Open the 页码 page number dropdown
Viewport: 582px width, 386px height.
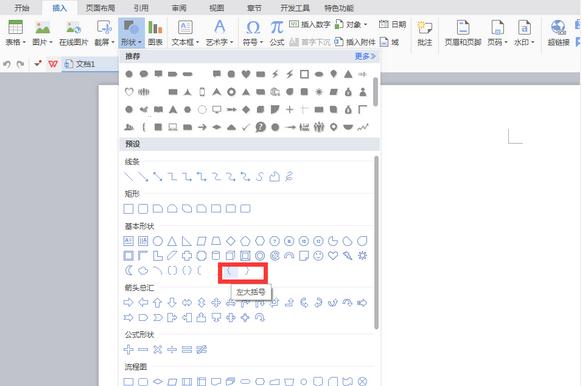497,33
